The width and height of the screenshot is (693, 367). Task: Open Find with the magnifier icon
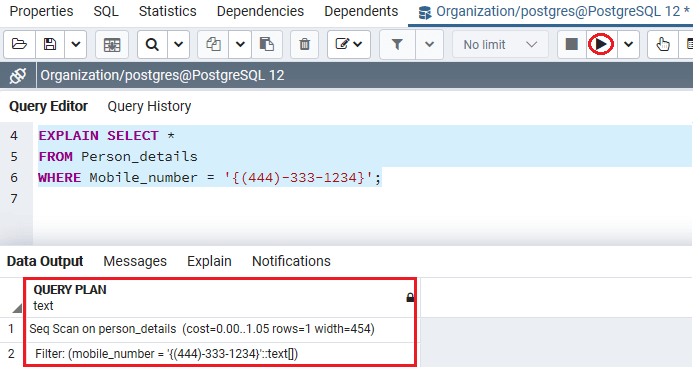152,44
